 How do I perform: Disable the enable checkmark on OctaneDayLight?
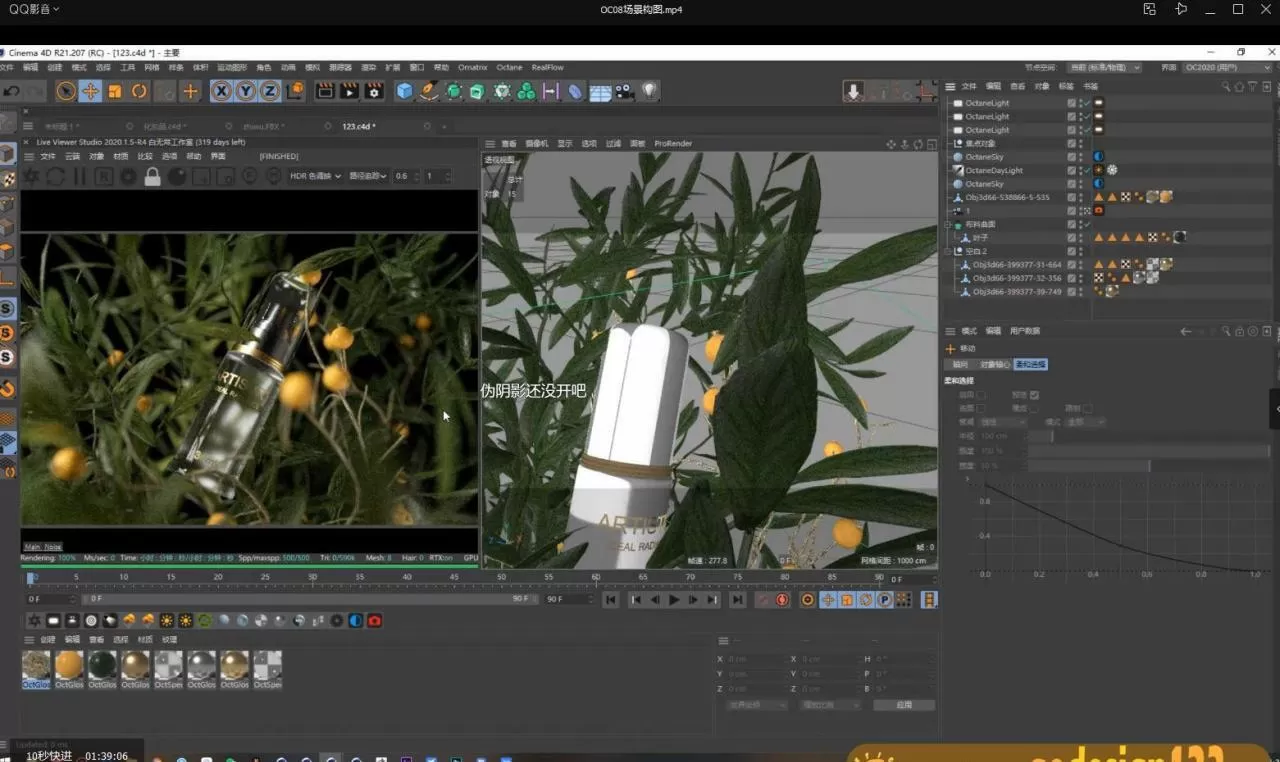1086,170
